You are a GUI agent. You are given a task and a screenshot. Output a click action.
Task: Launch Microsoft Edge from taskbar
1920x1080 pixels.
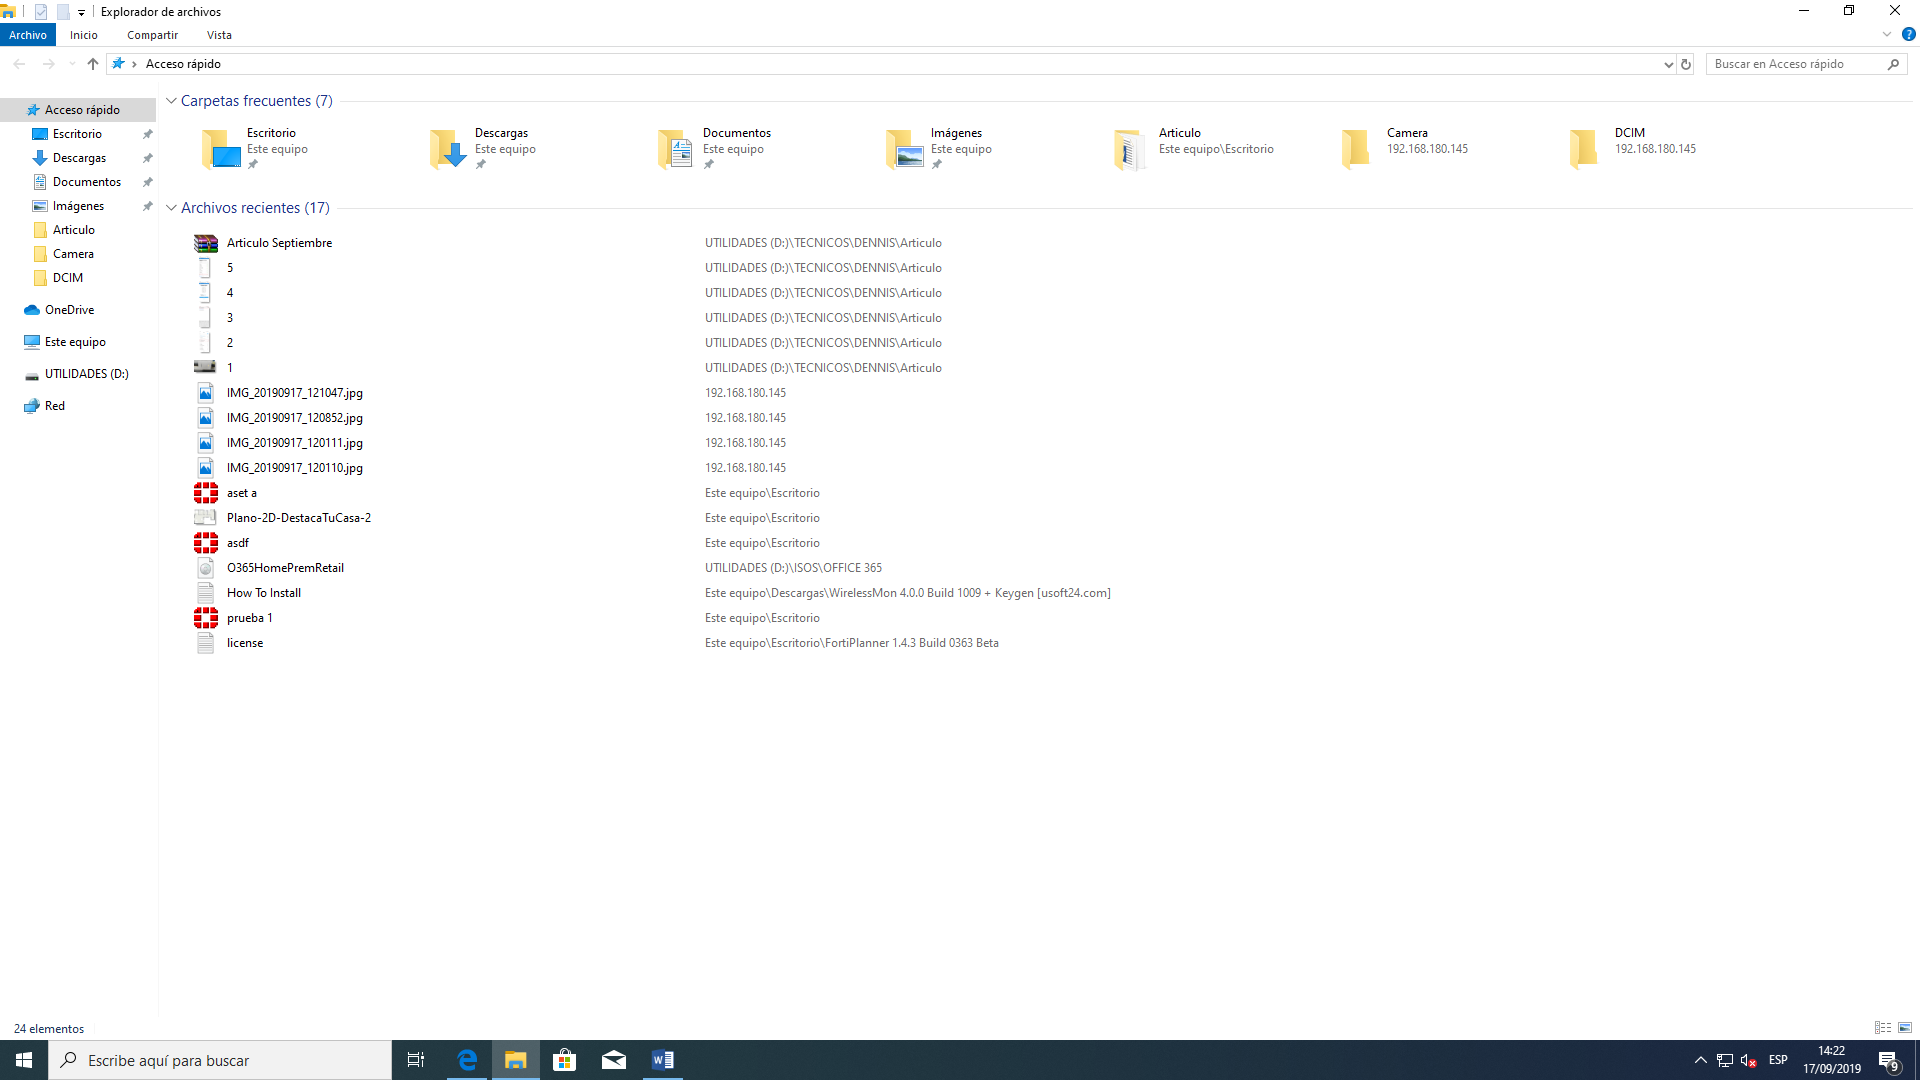(x=467, y=1060)
